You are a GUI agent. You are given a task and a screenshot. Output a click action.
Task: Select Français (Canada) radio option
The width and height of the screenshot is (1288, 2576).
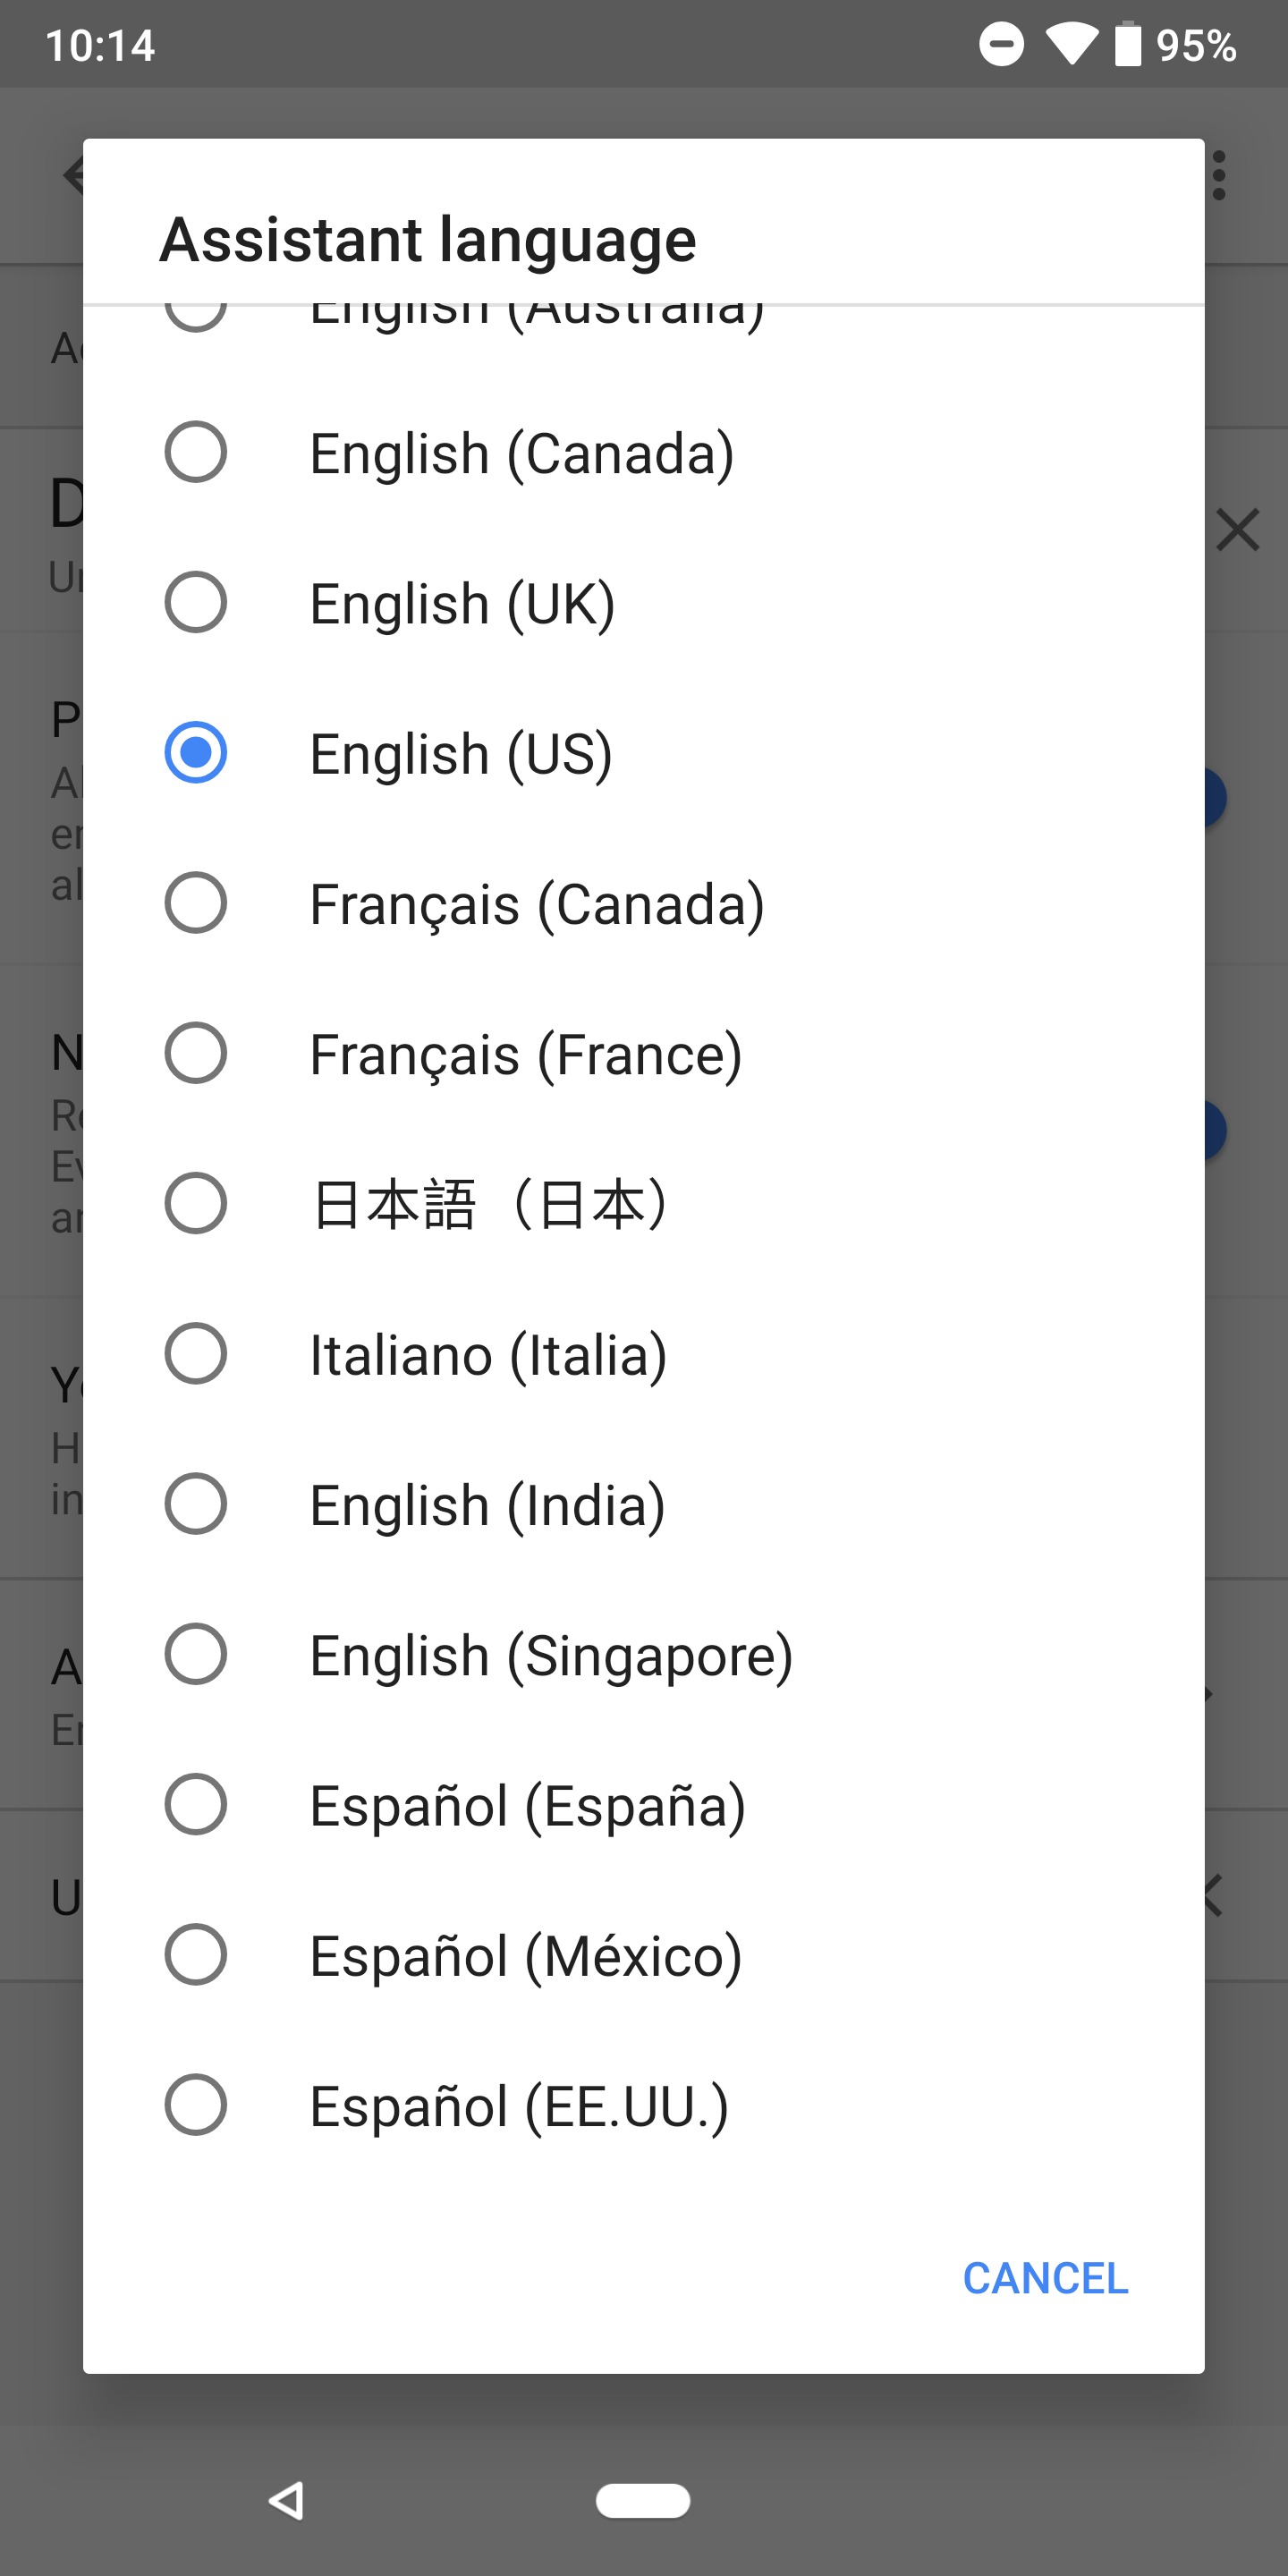(196, 902)
